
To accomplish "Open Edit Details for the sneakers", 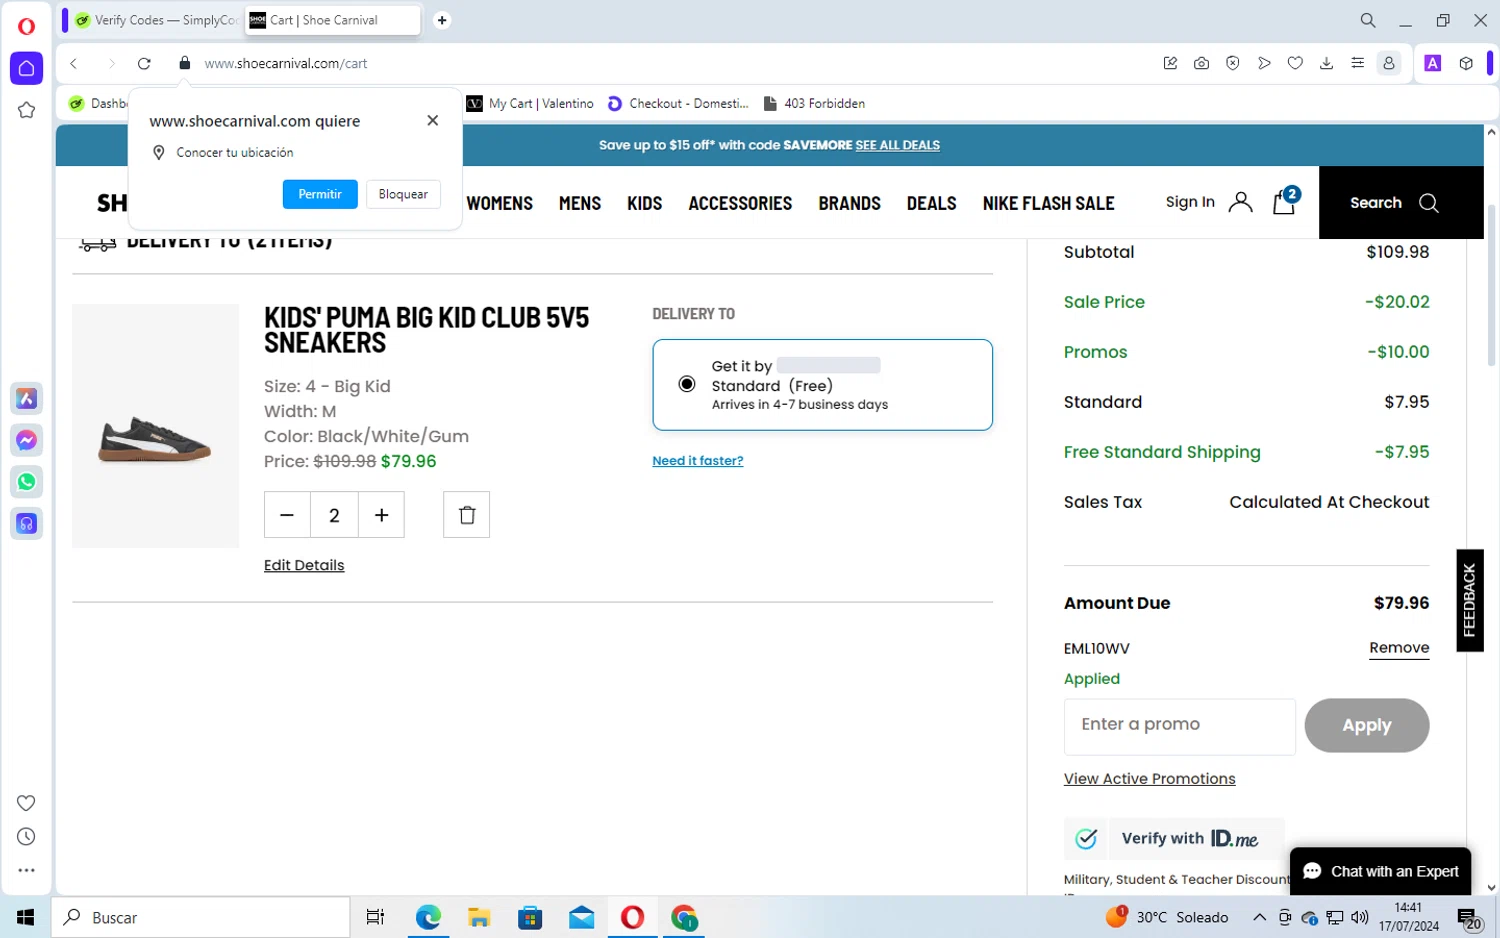I will (x=304, y=565).
